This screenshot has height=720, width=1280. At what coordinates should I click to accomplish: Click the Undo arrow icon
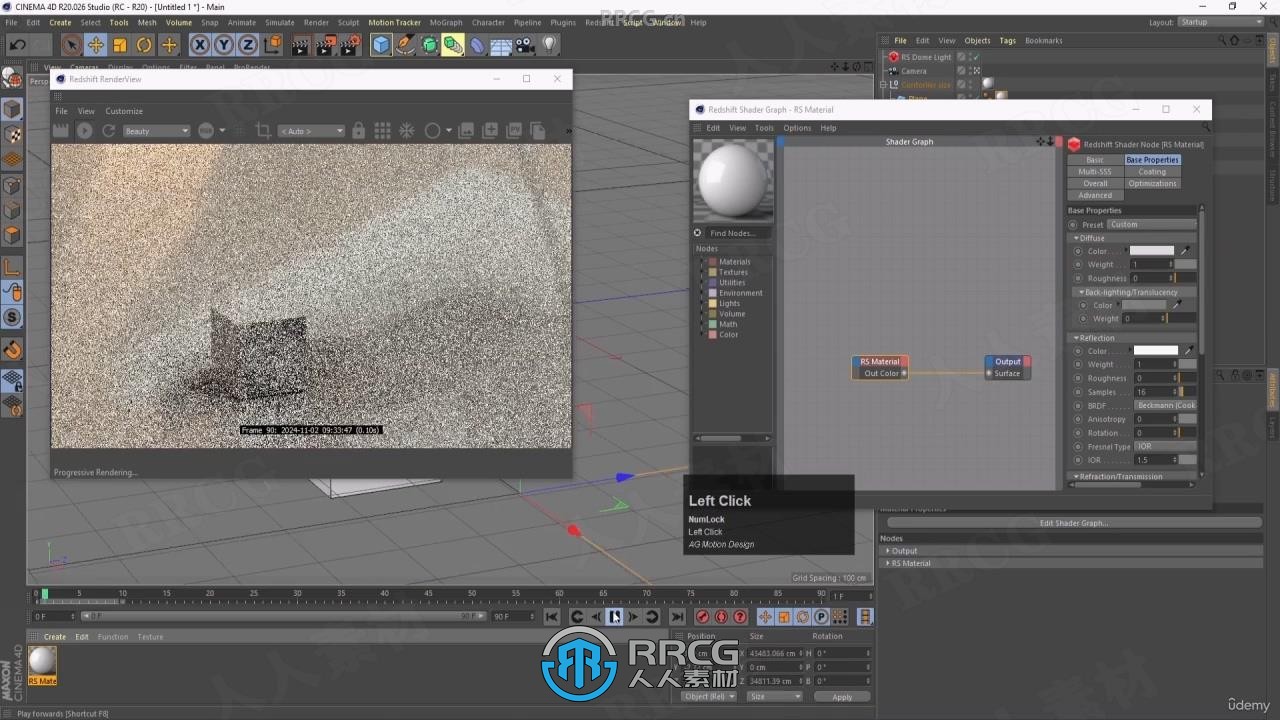coord(17,45)
